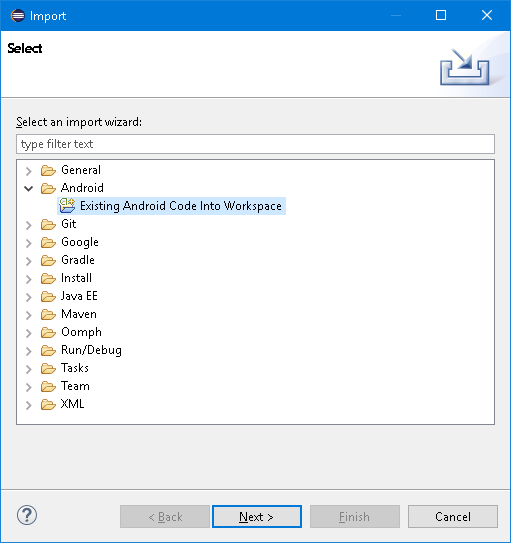Viewport: 511px width, 543px height.
Task: Maximize the Import dialog window
Action: tap(441, 15)
